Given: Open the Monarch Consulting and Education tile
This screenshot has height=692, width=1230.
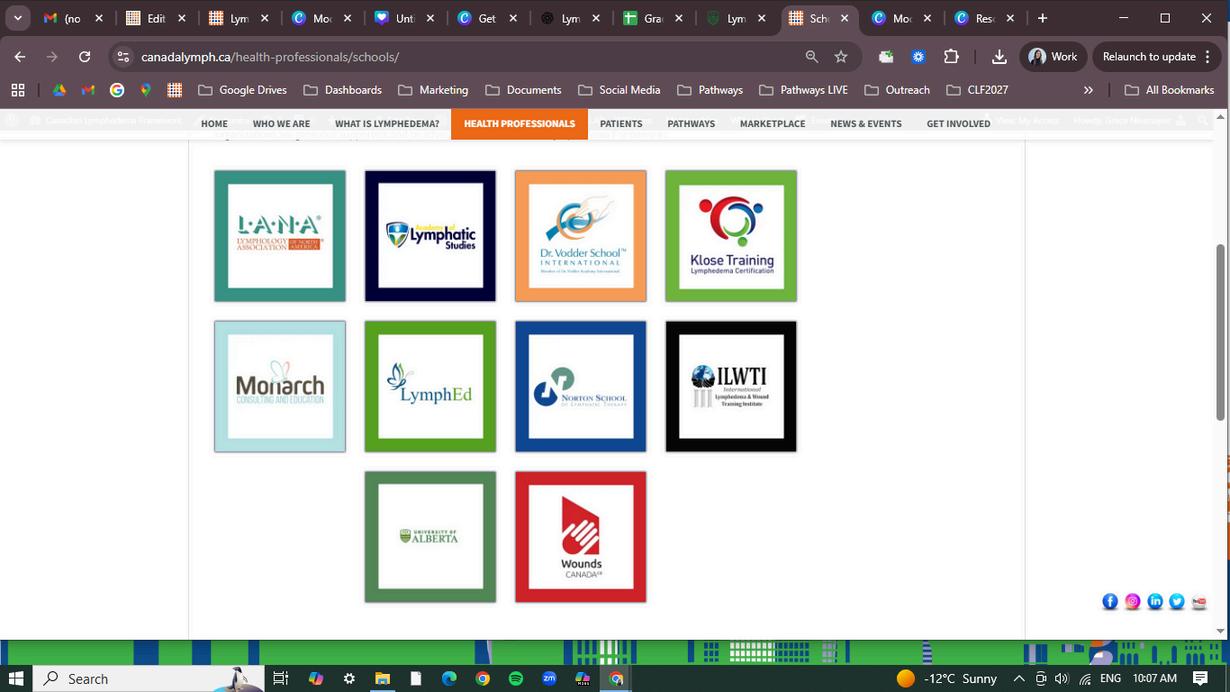Looking at the screenshot, I should click(280, 386).
